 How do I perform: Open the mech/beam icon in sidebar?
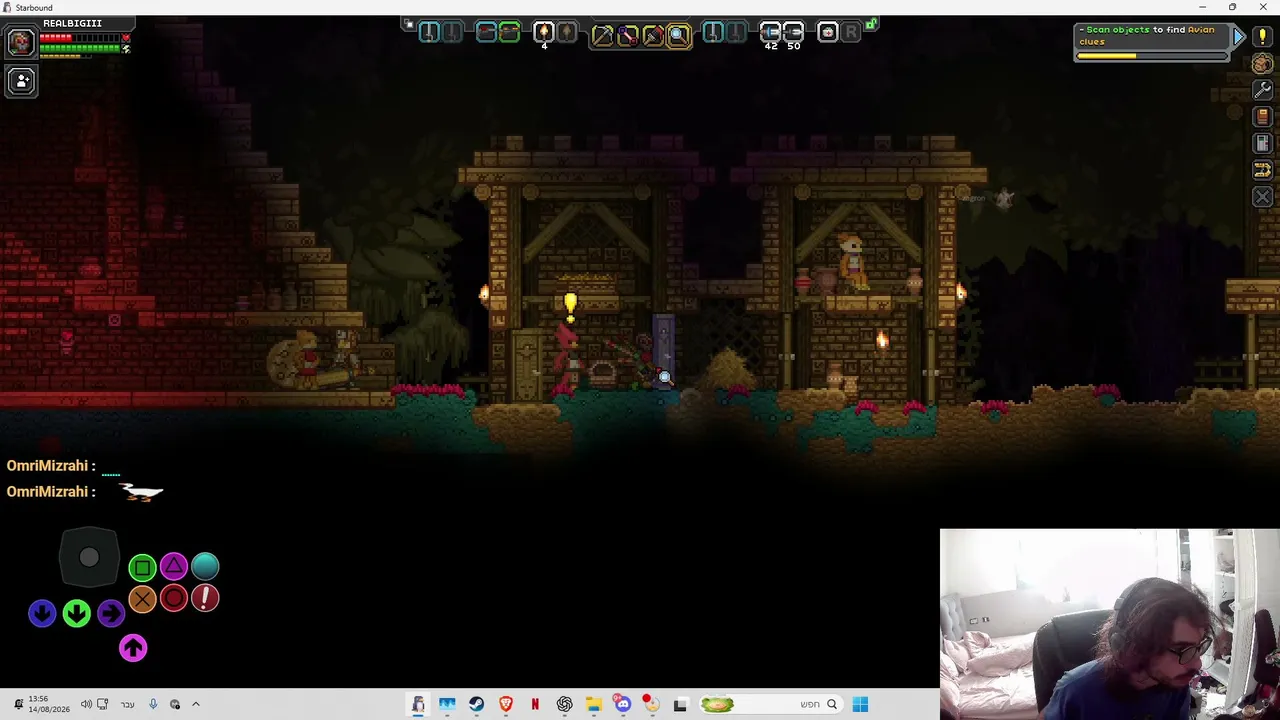click(x=1262, y=170)
